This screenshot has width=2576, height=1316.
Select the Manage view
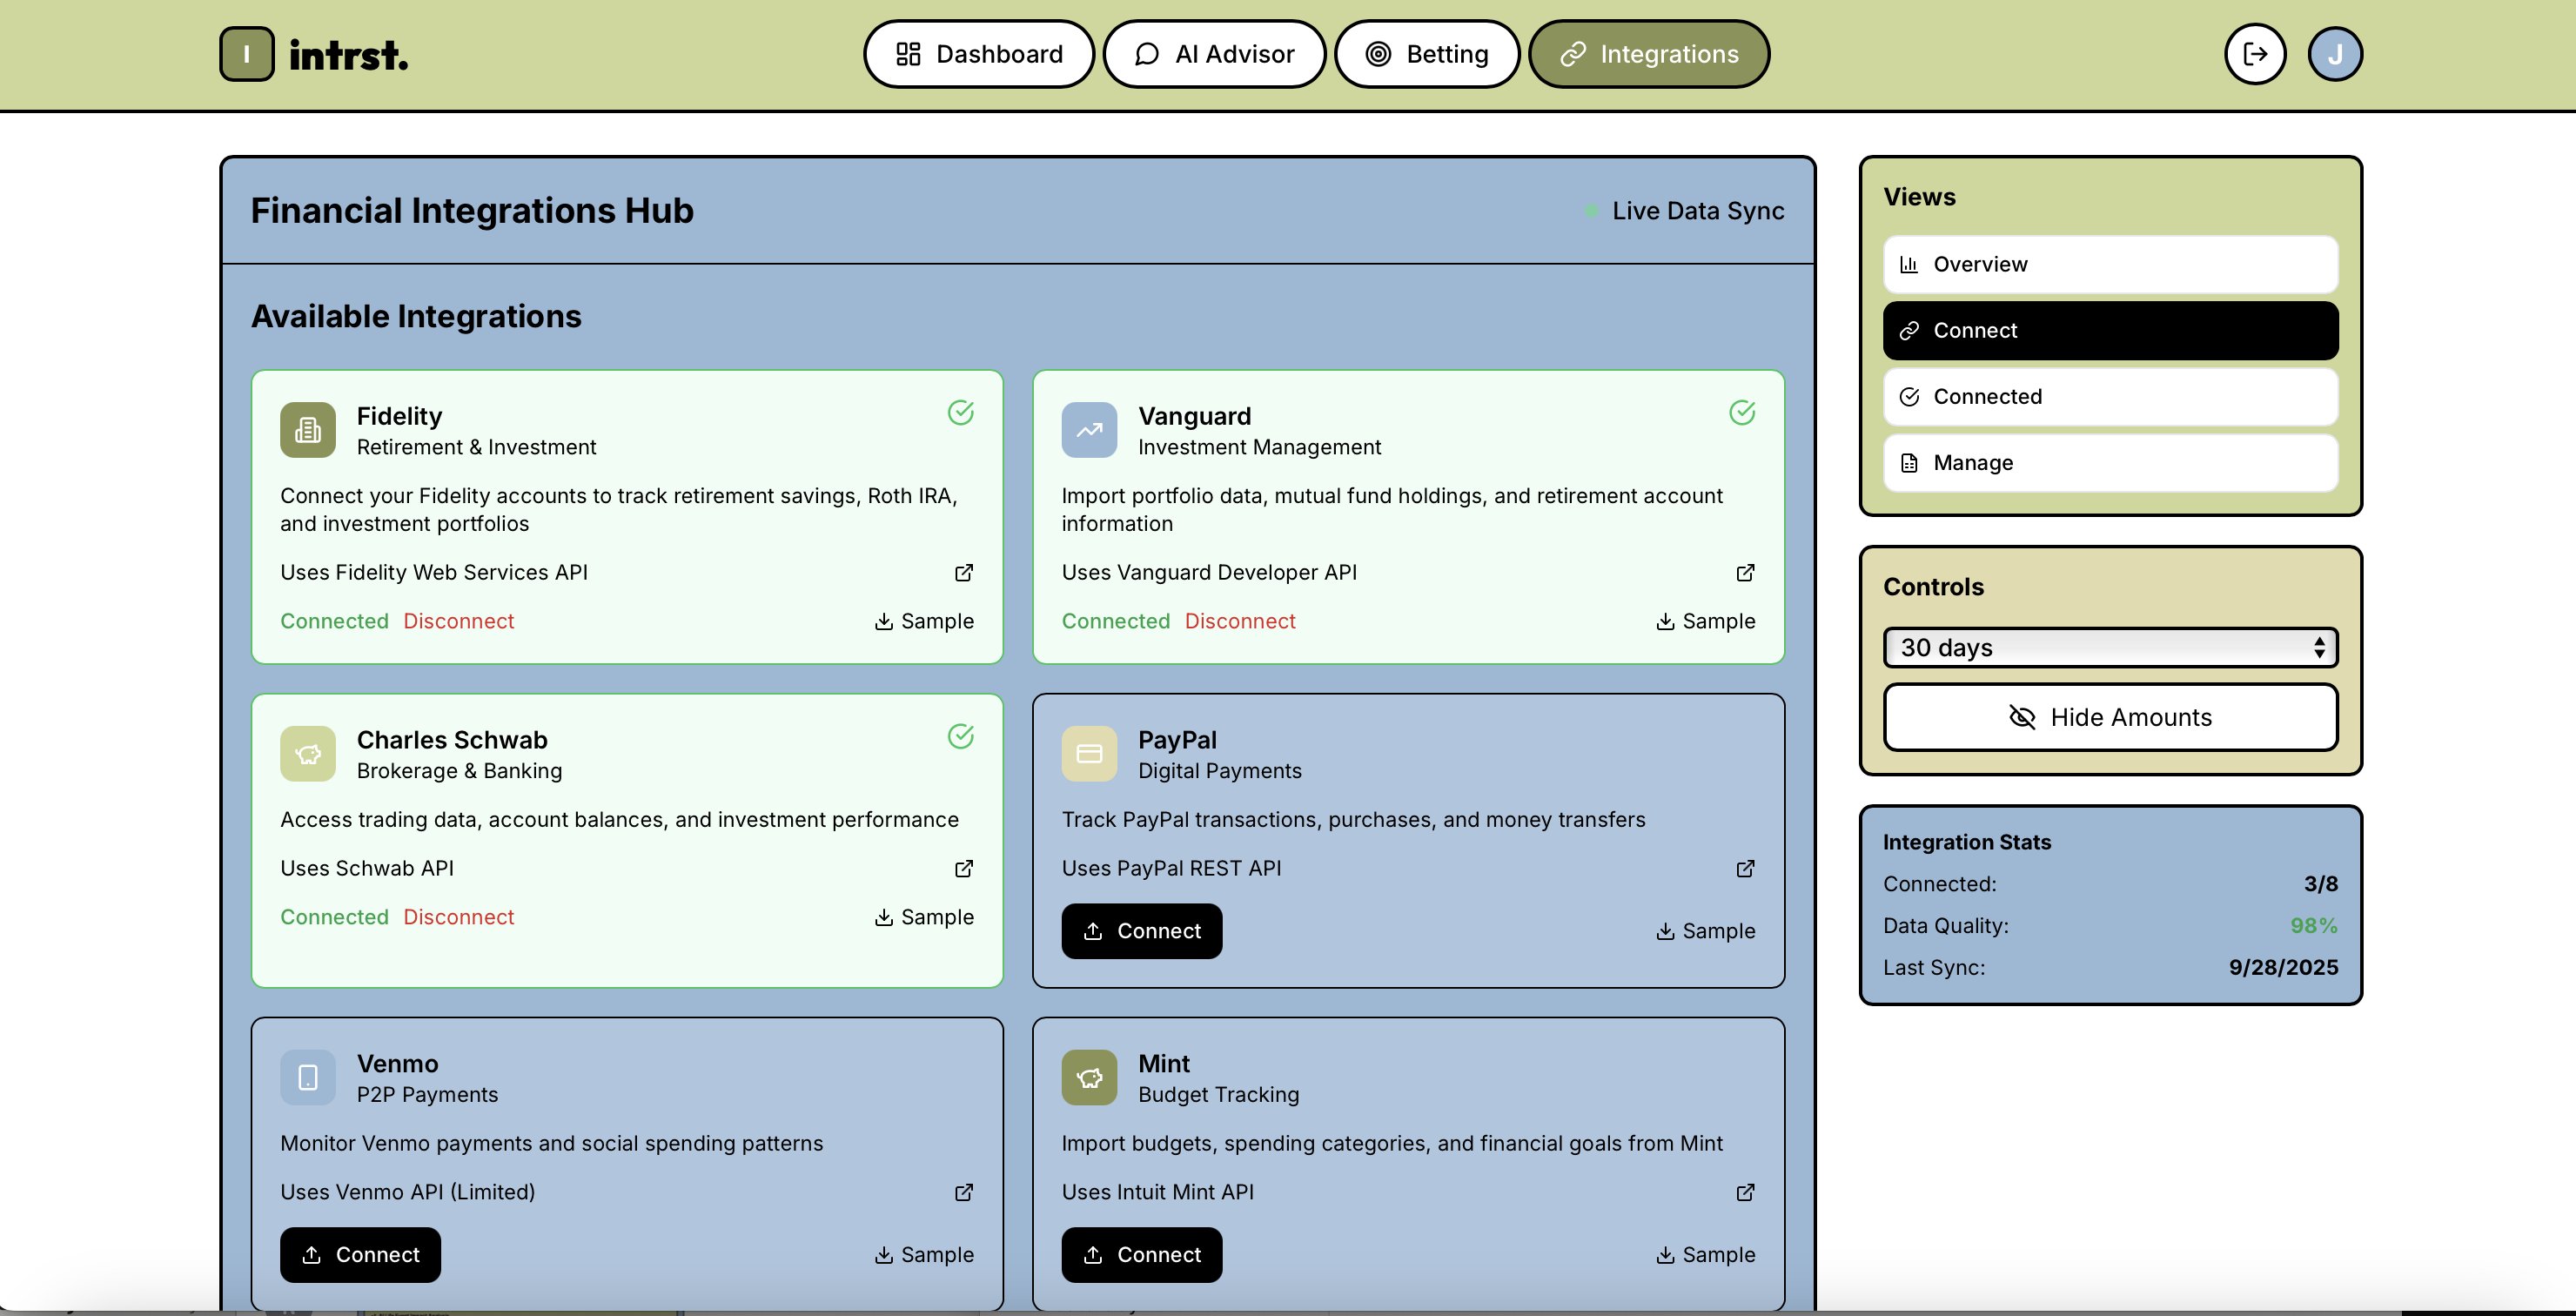[x=2110, y=463]
